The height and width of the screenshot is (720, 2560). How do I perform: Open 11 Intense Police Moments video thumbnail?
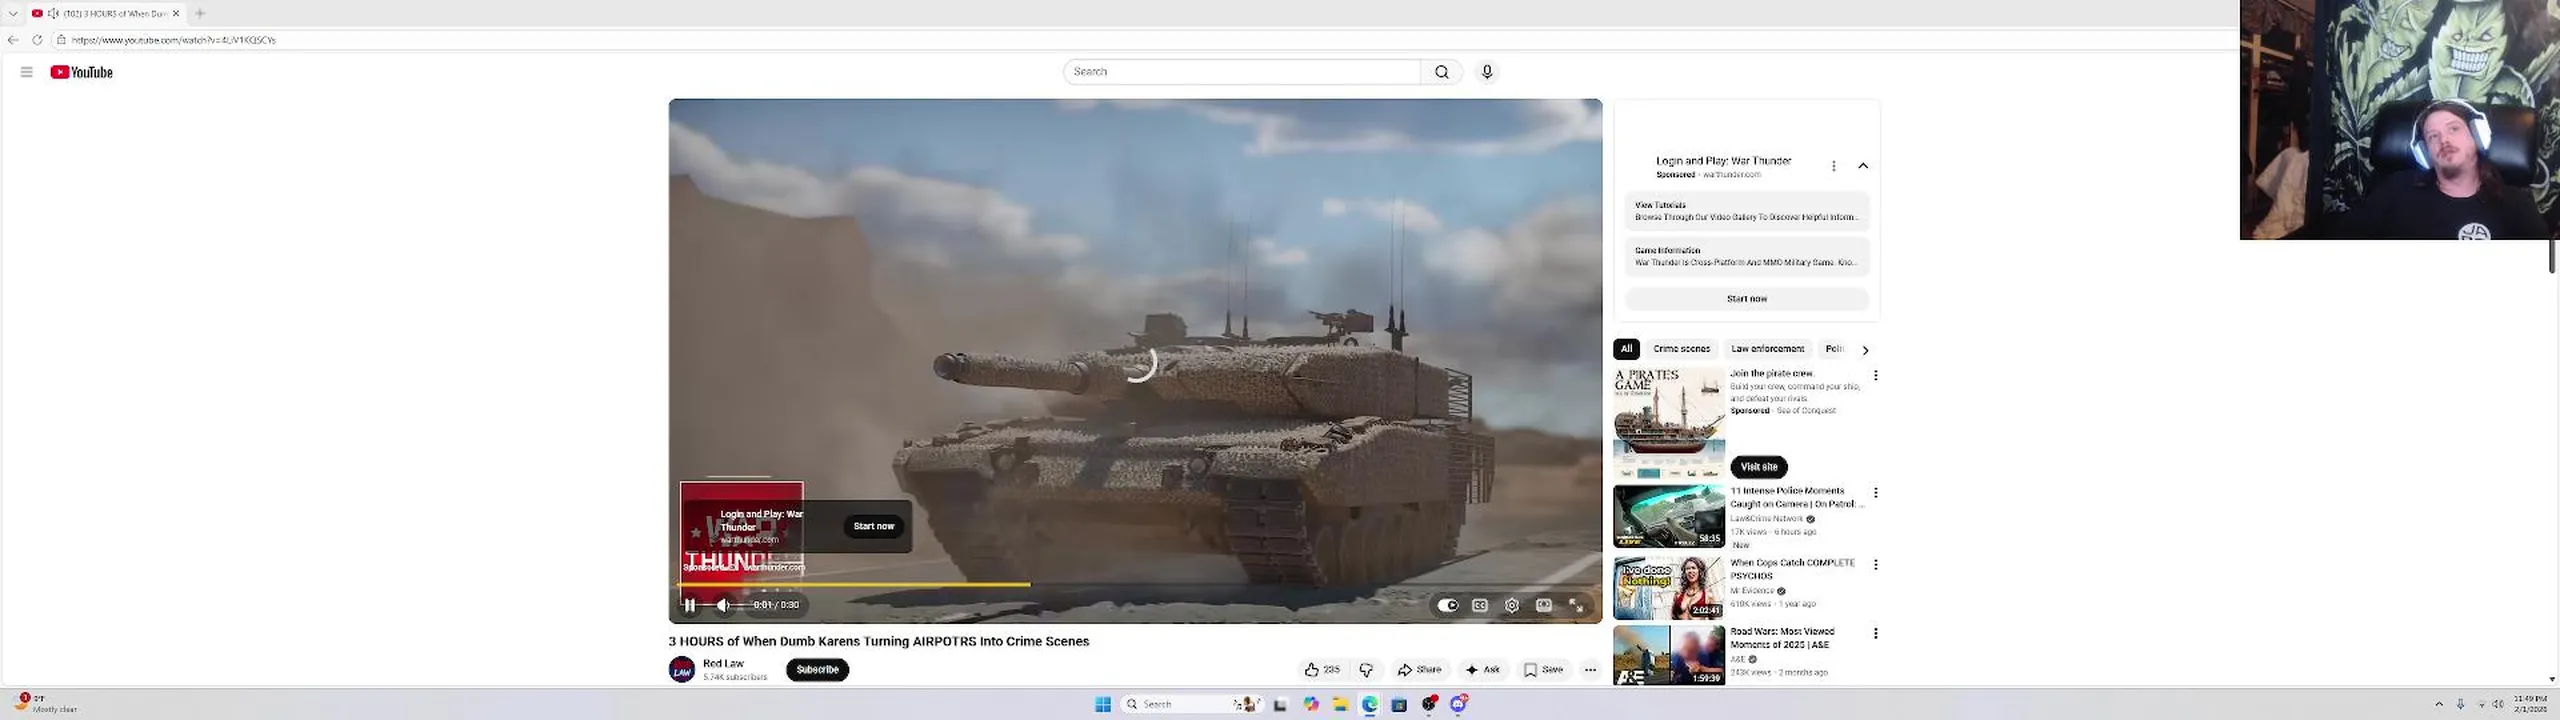pyautogui.click(x=1669, y=517)
